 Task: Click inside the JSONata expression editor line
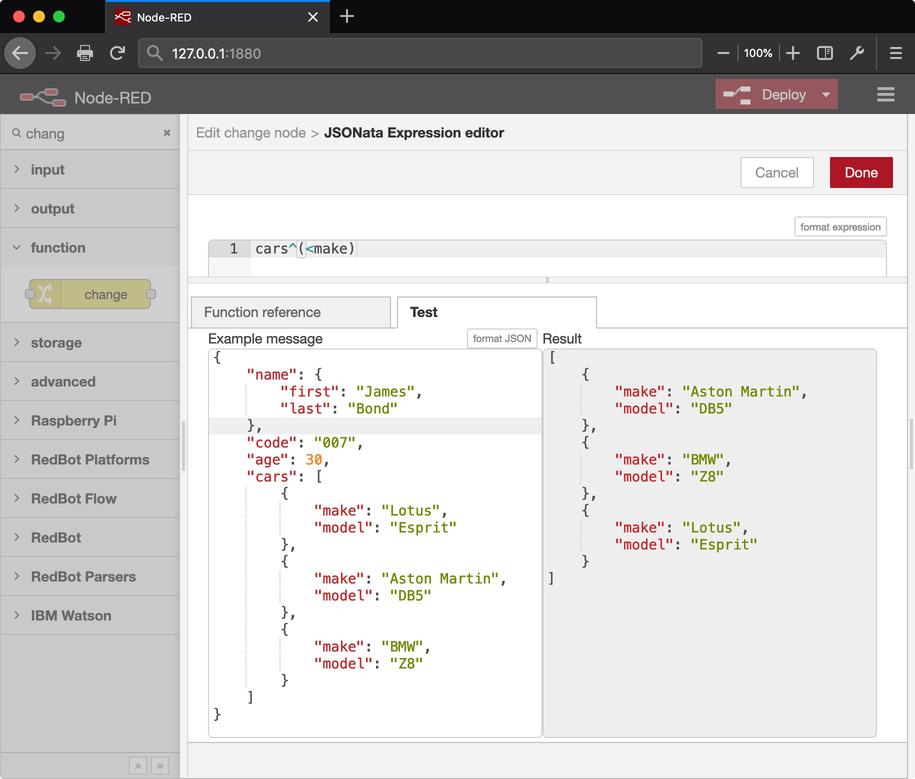click(566, 249)
